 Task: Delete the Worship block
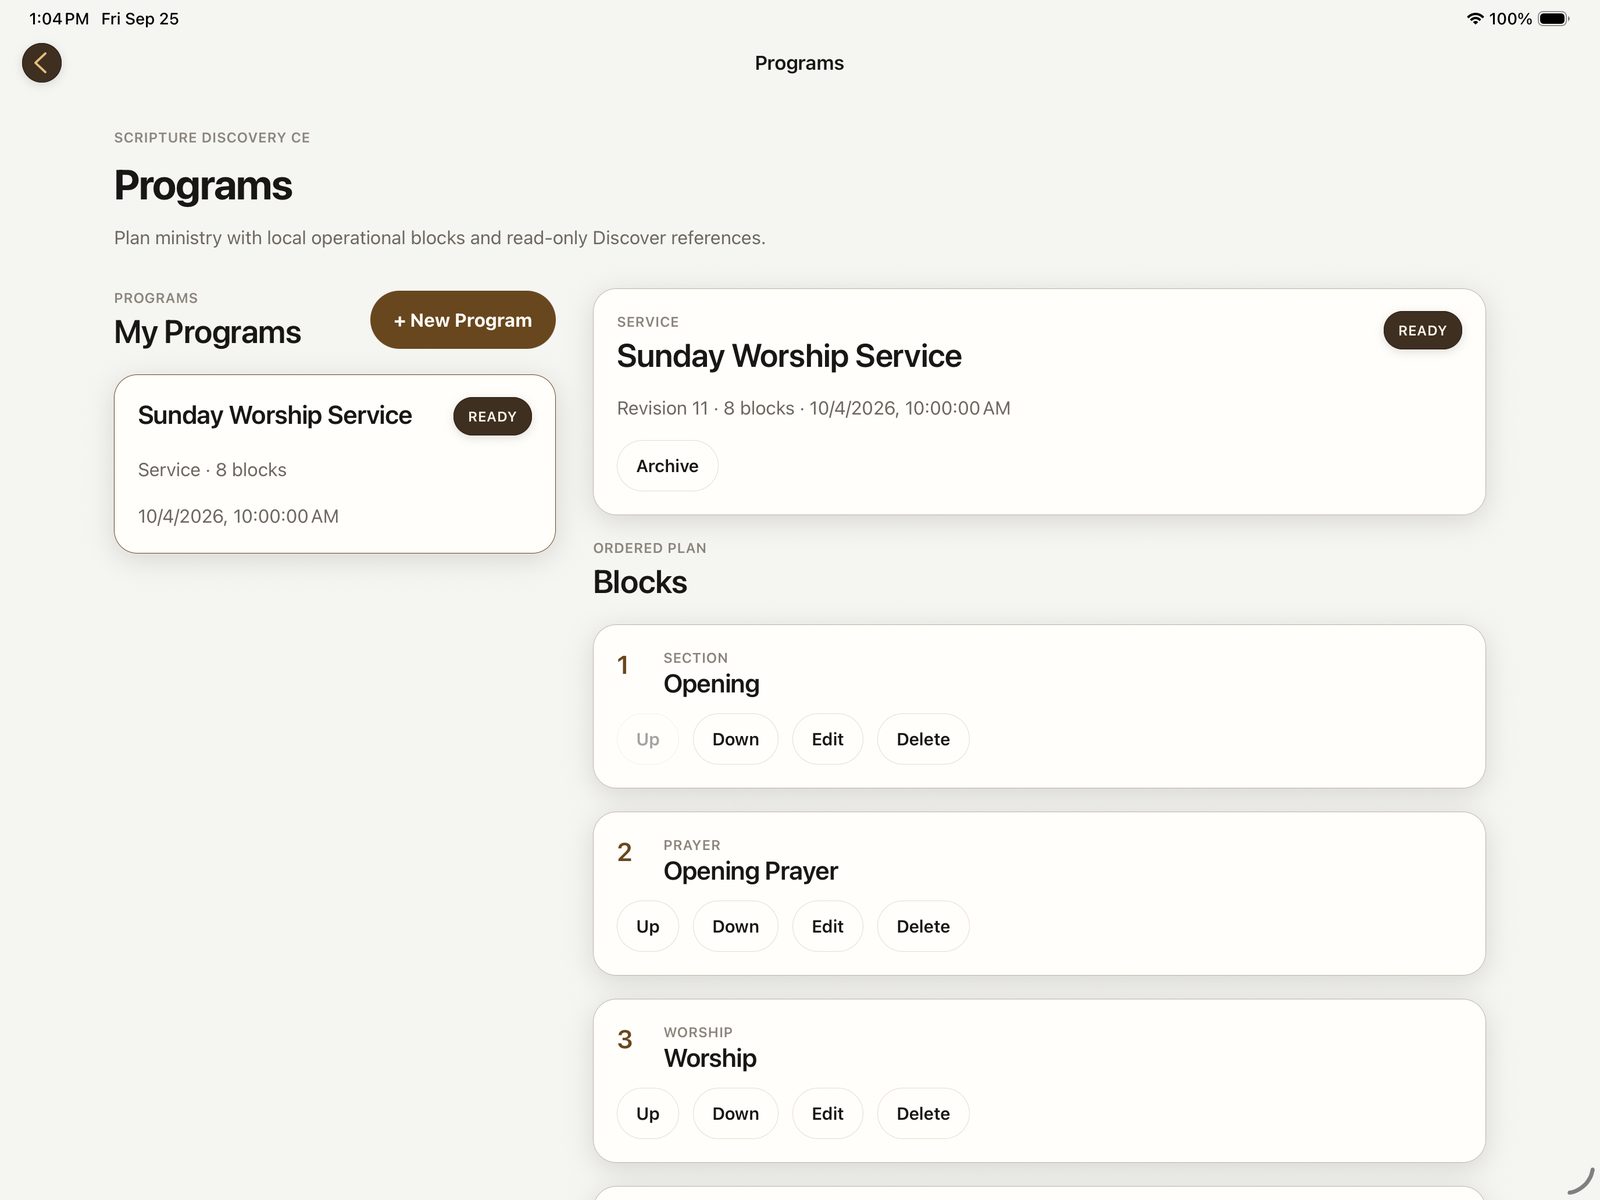[x=923, y=1113]
